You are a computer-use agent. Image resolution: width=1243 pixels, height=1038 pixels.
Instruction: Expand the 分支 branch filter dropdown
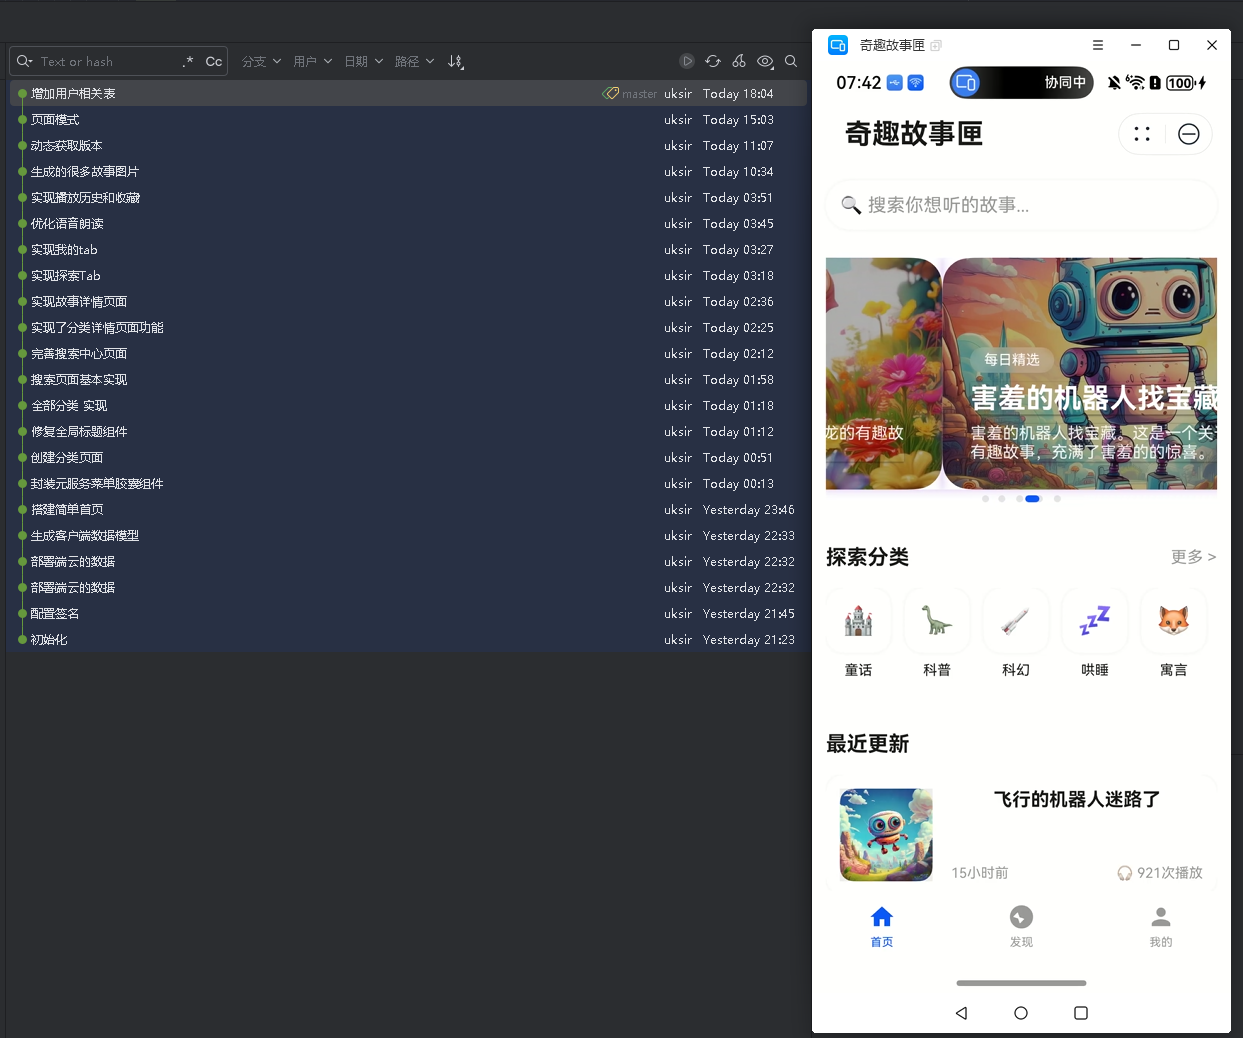(x=261, y=61)
